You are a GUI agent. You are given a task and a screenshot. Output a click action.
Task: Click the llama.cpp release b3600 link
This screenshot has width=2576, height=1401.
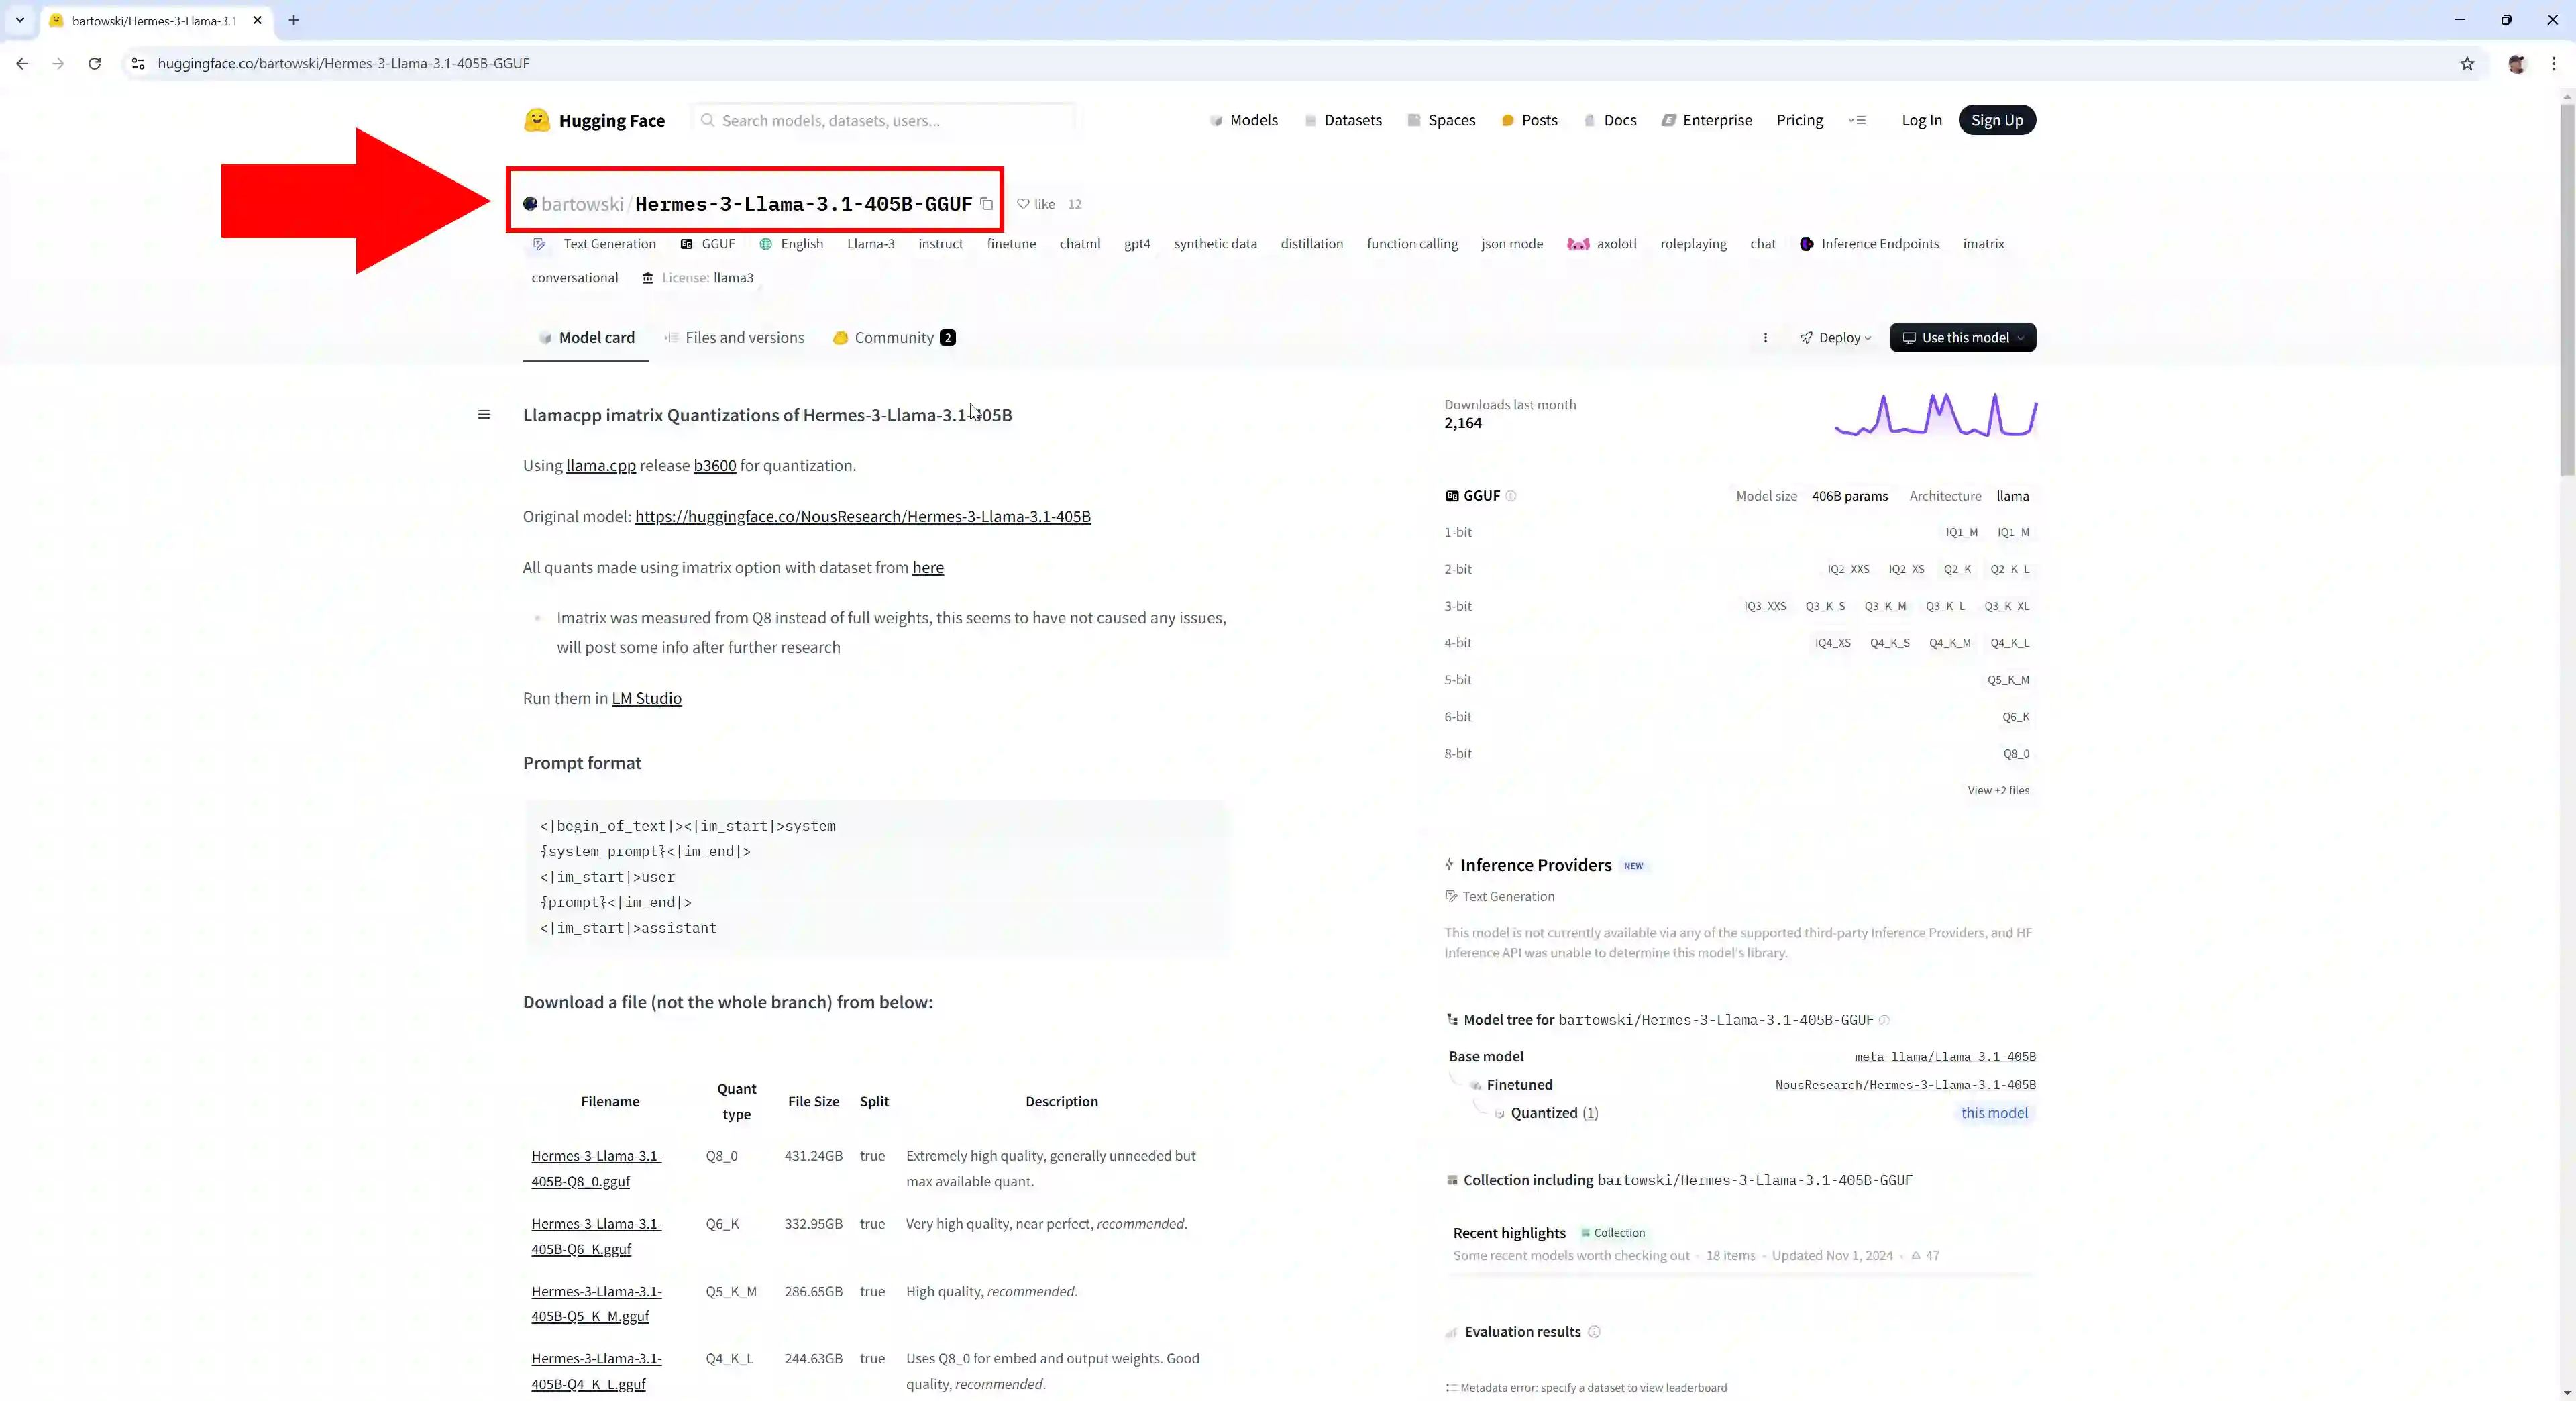(714, 464)
